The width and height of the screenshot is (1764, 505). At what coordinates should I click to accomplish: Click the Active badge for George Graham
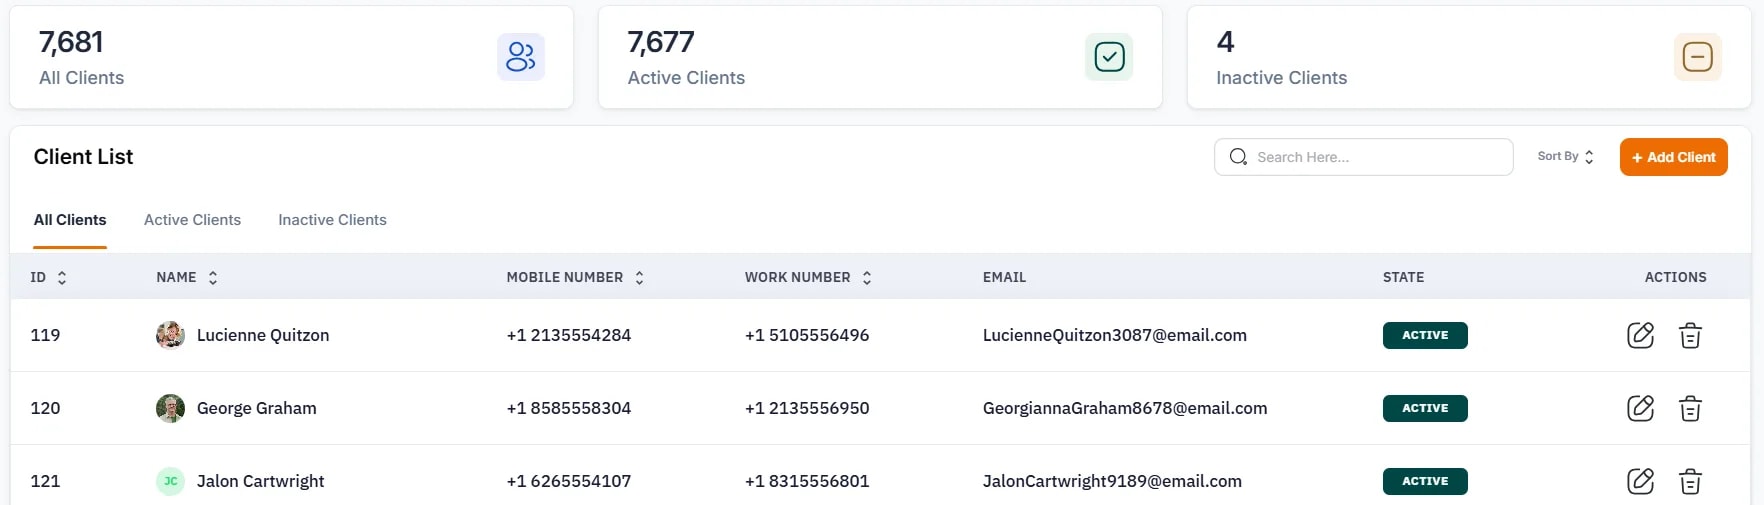point(1425,408)
